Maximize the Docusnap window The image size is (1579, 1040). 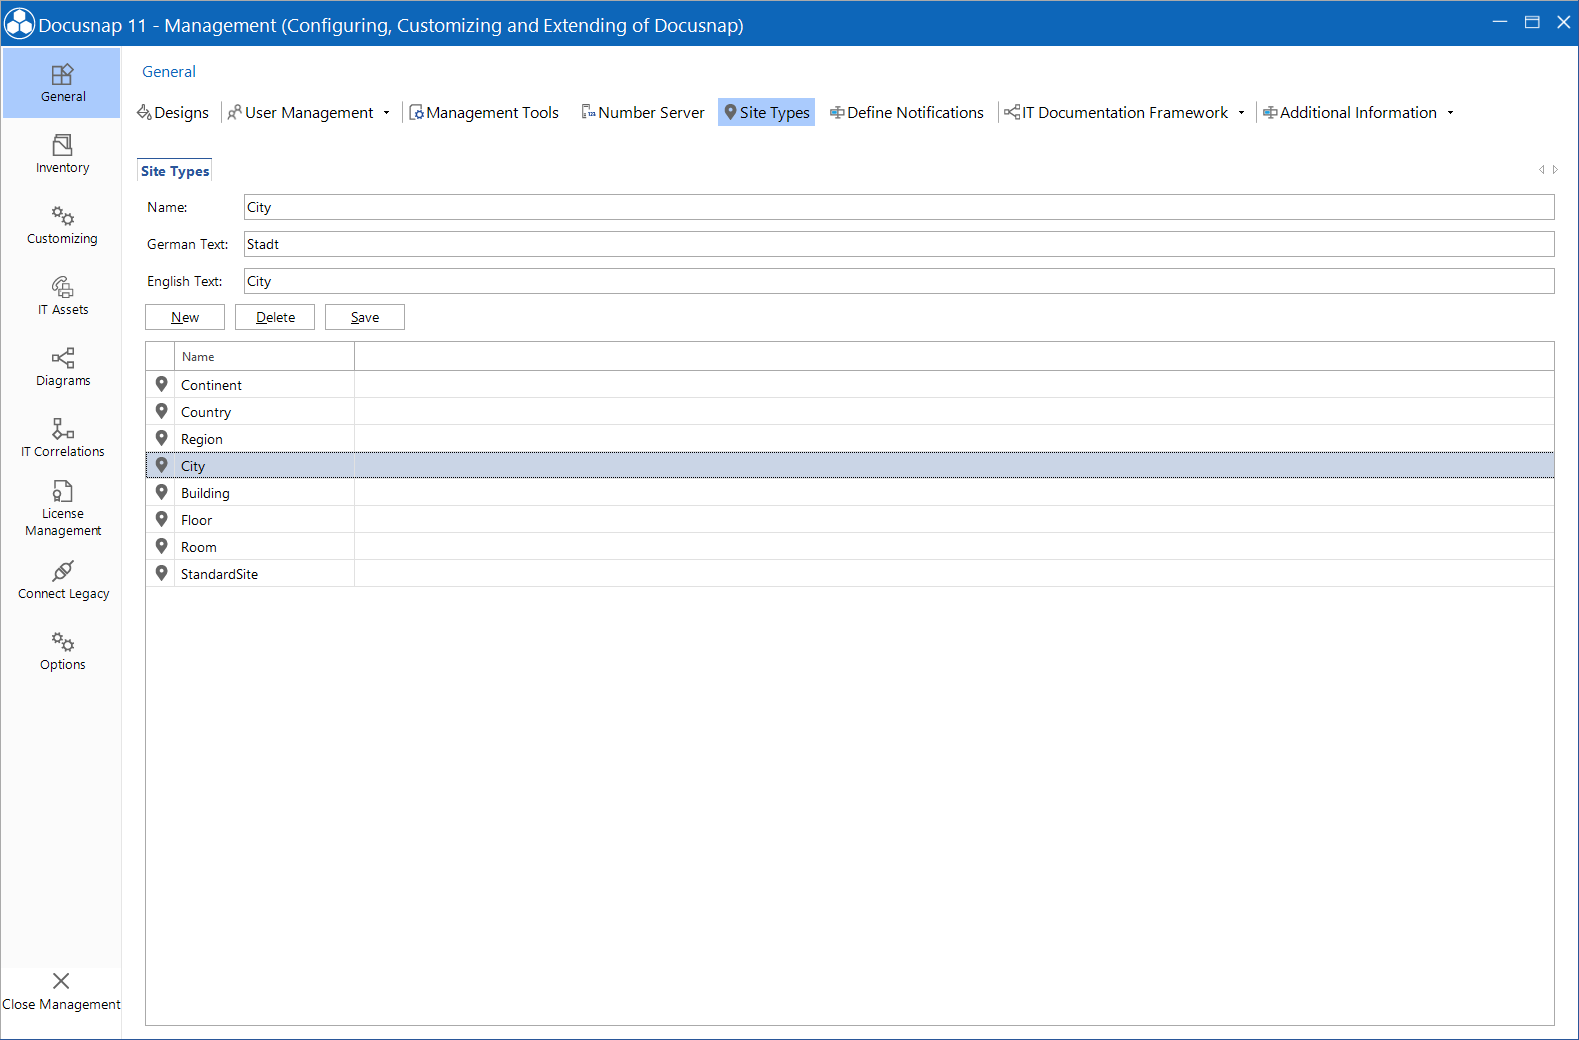click(1532, 22)
